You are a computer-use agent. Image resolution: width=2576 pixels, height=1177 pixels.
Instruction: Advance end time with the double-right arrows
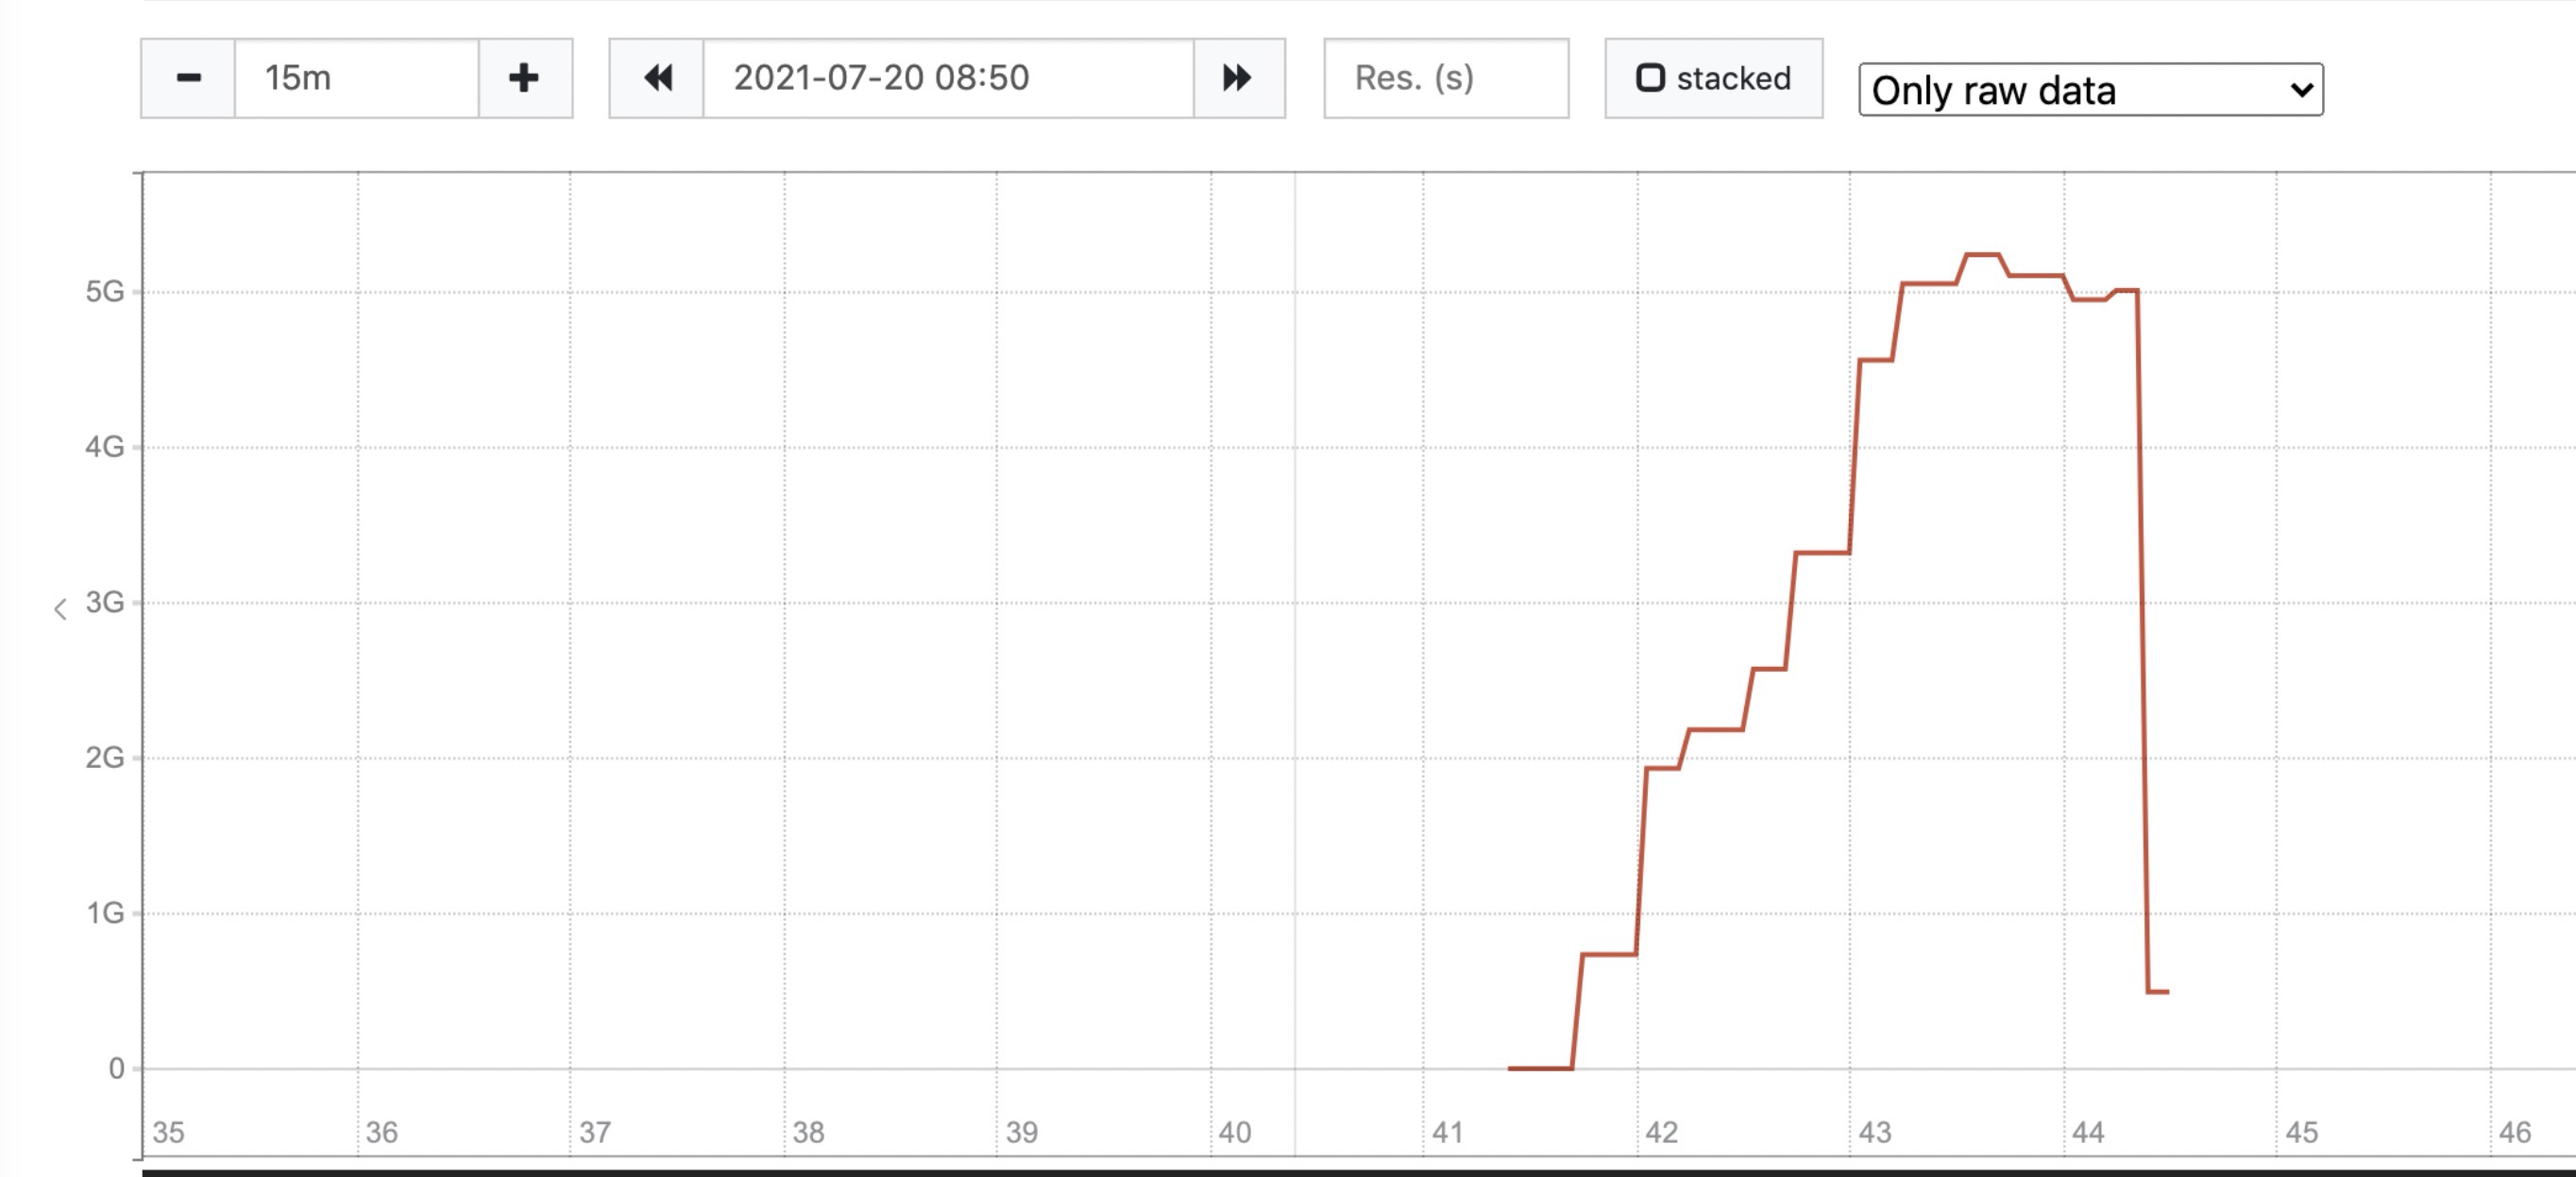pos(1237,78)
